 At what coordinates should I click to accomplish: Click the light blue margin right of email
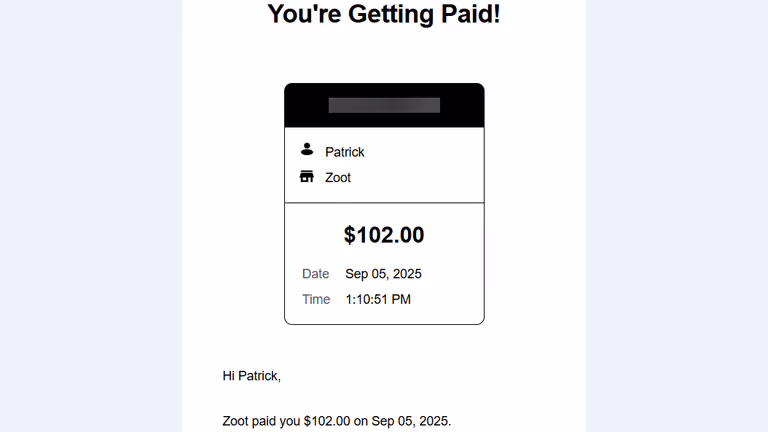coord(677,216)
